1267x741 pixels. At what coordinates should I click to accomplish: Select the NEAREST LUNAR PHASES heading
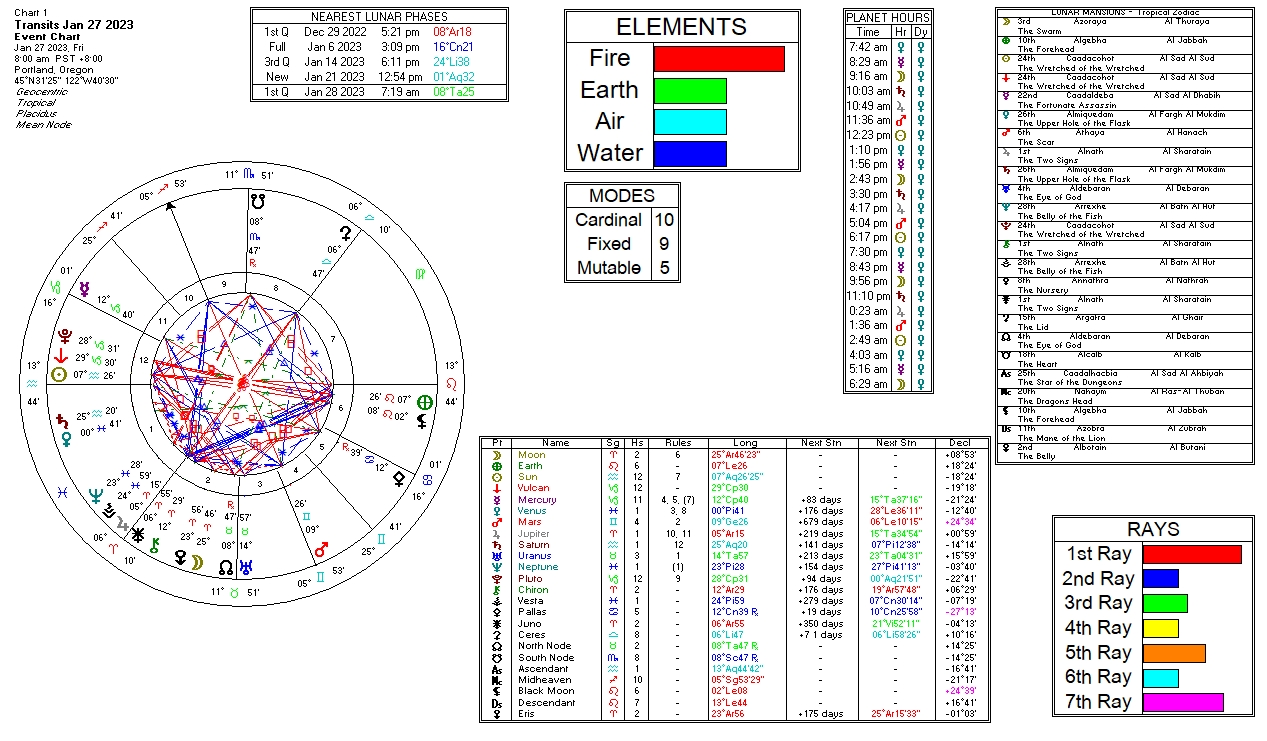[x=379, y=17]
